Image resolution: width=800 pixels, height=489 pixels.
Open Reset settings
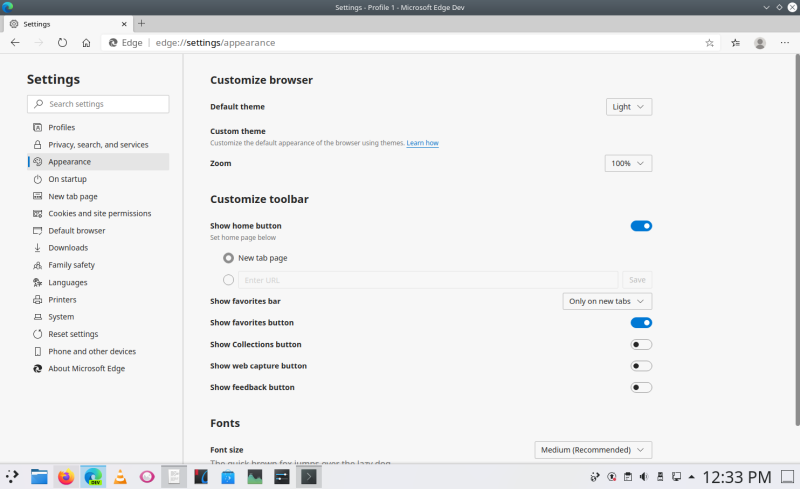98,334
